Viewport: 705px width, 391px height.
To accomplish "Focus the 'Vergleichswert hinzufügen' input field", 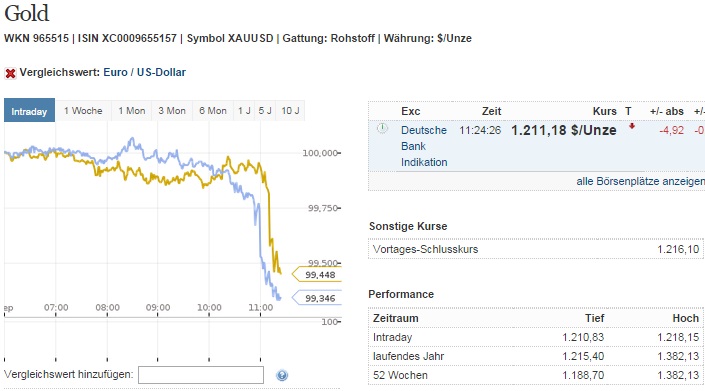I will (x=201, y=375).
